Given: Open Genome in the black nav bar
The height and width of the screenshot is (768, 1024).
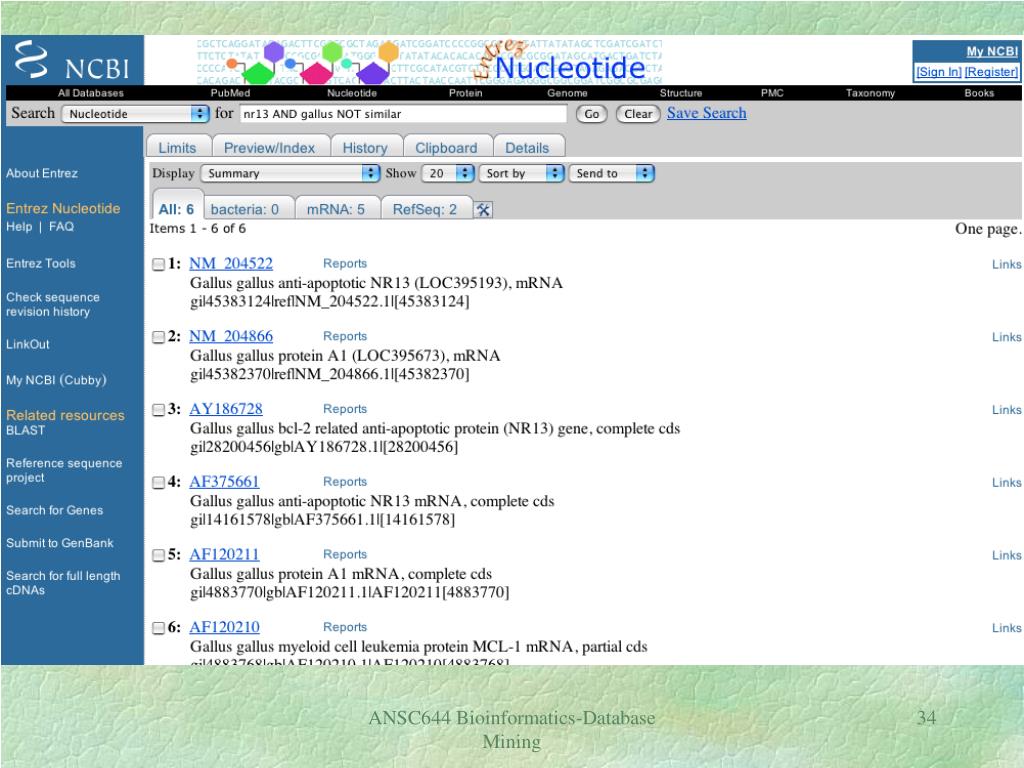Looking at the screenshot, I should point(568,93).
